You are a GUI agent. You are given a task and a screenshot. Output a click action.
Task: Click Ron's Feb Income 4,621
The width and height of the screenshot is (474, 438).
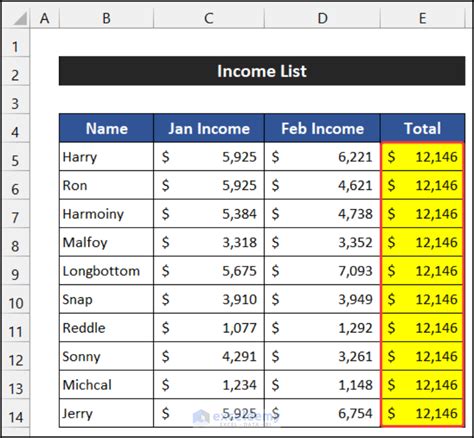322,185
